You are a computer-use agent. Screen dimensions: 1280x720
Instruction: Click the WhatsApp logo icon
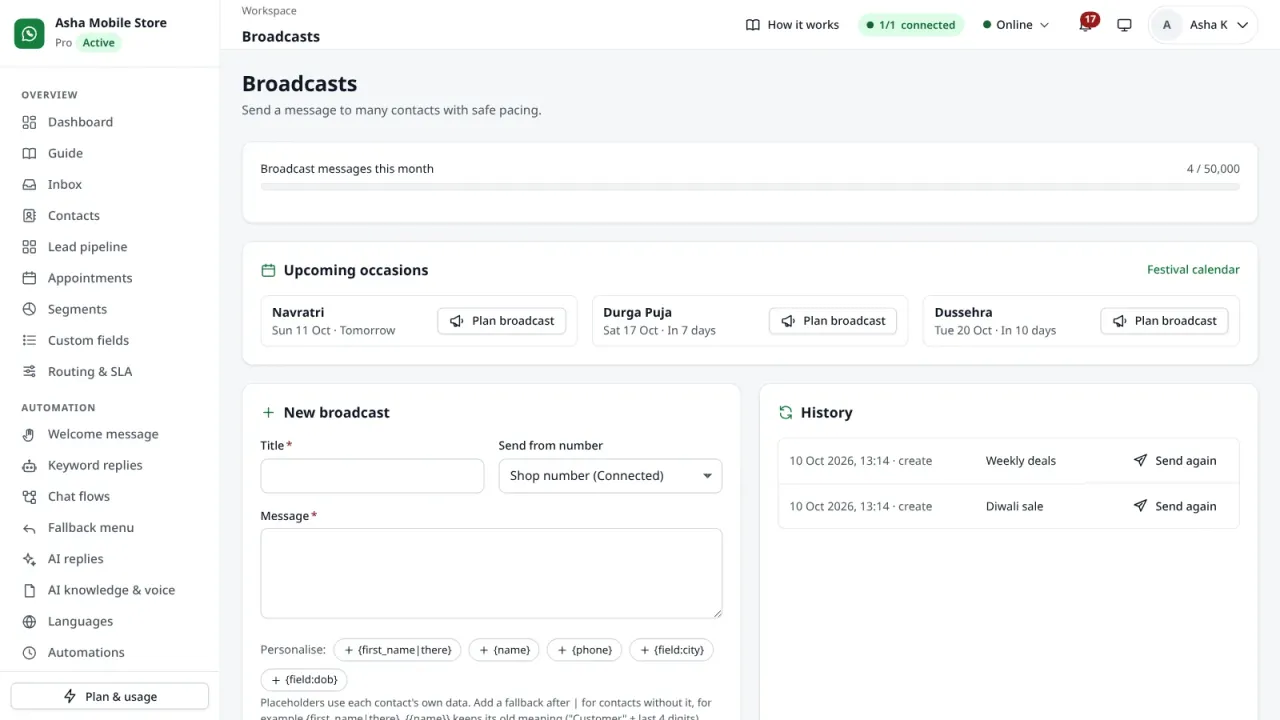point(30,33)
